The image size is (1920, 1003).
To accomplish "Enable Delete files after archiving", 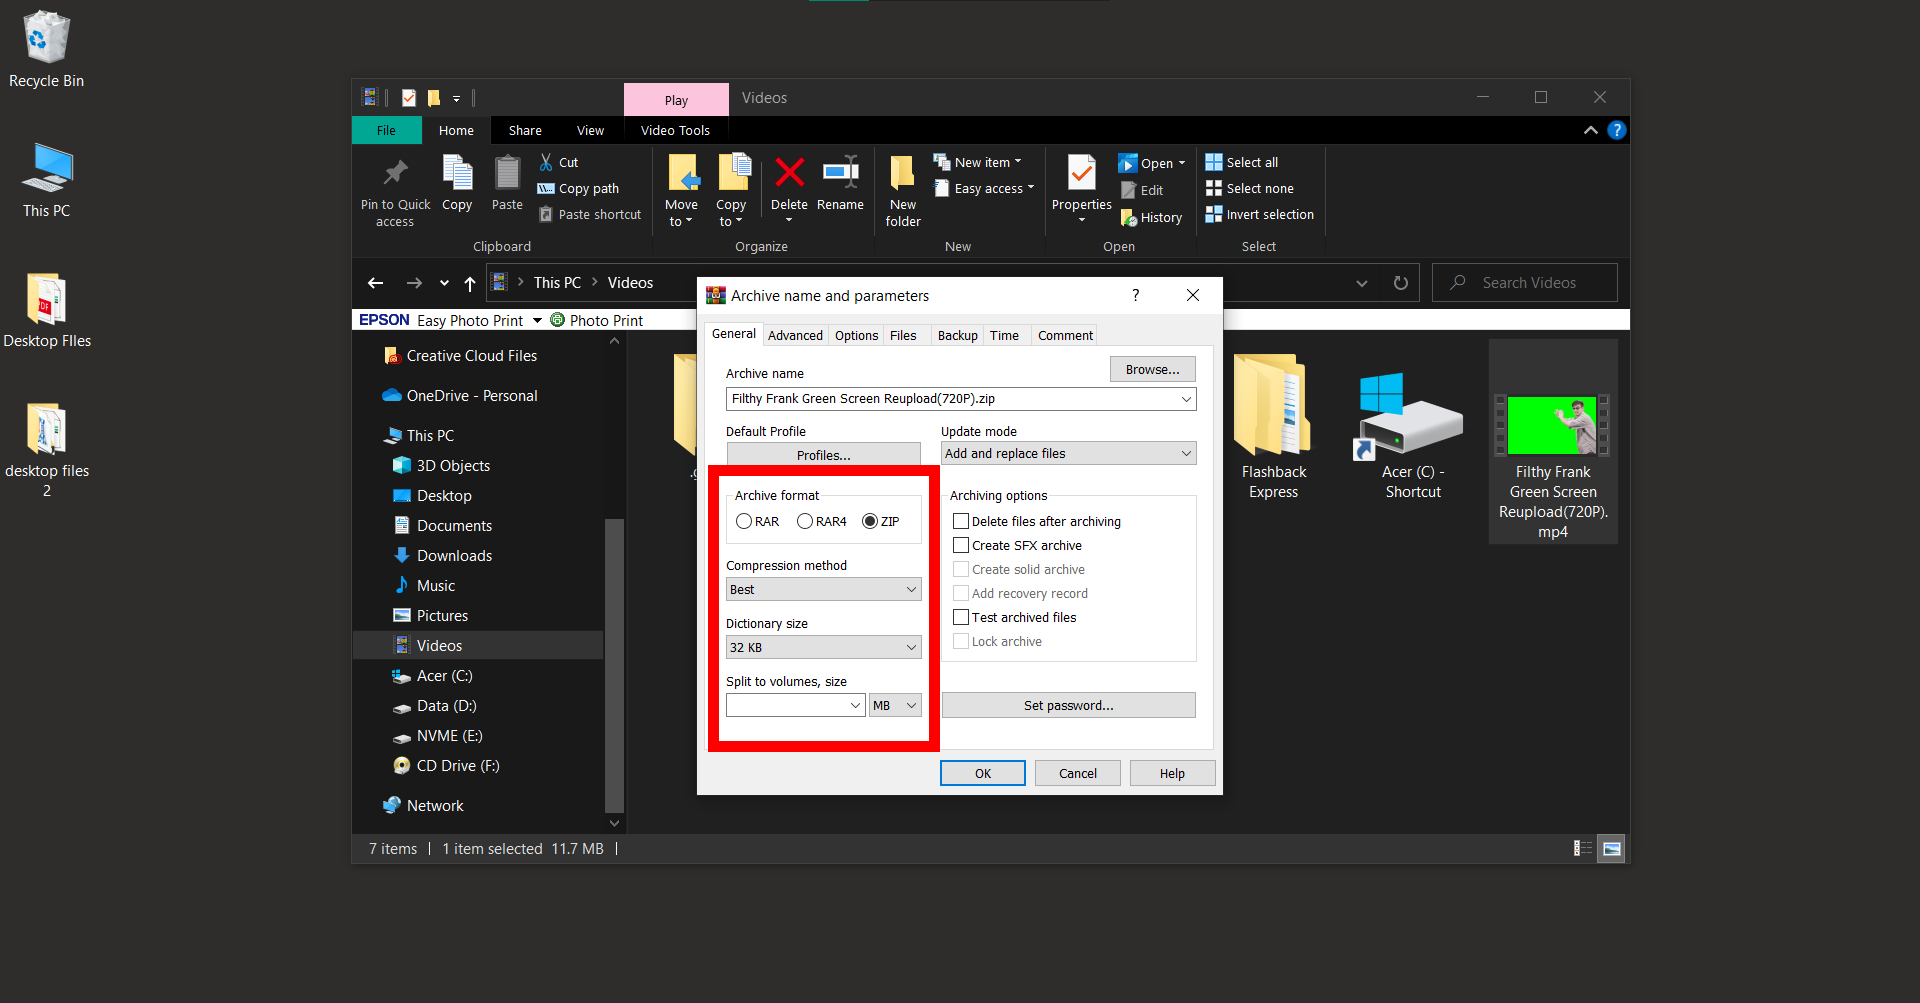I will (x=961, y=521).
